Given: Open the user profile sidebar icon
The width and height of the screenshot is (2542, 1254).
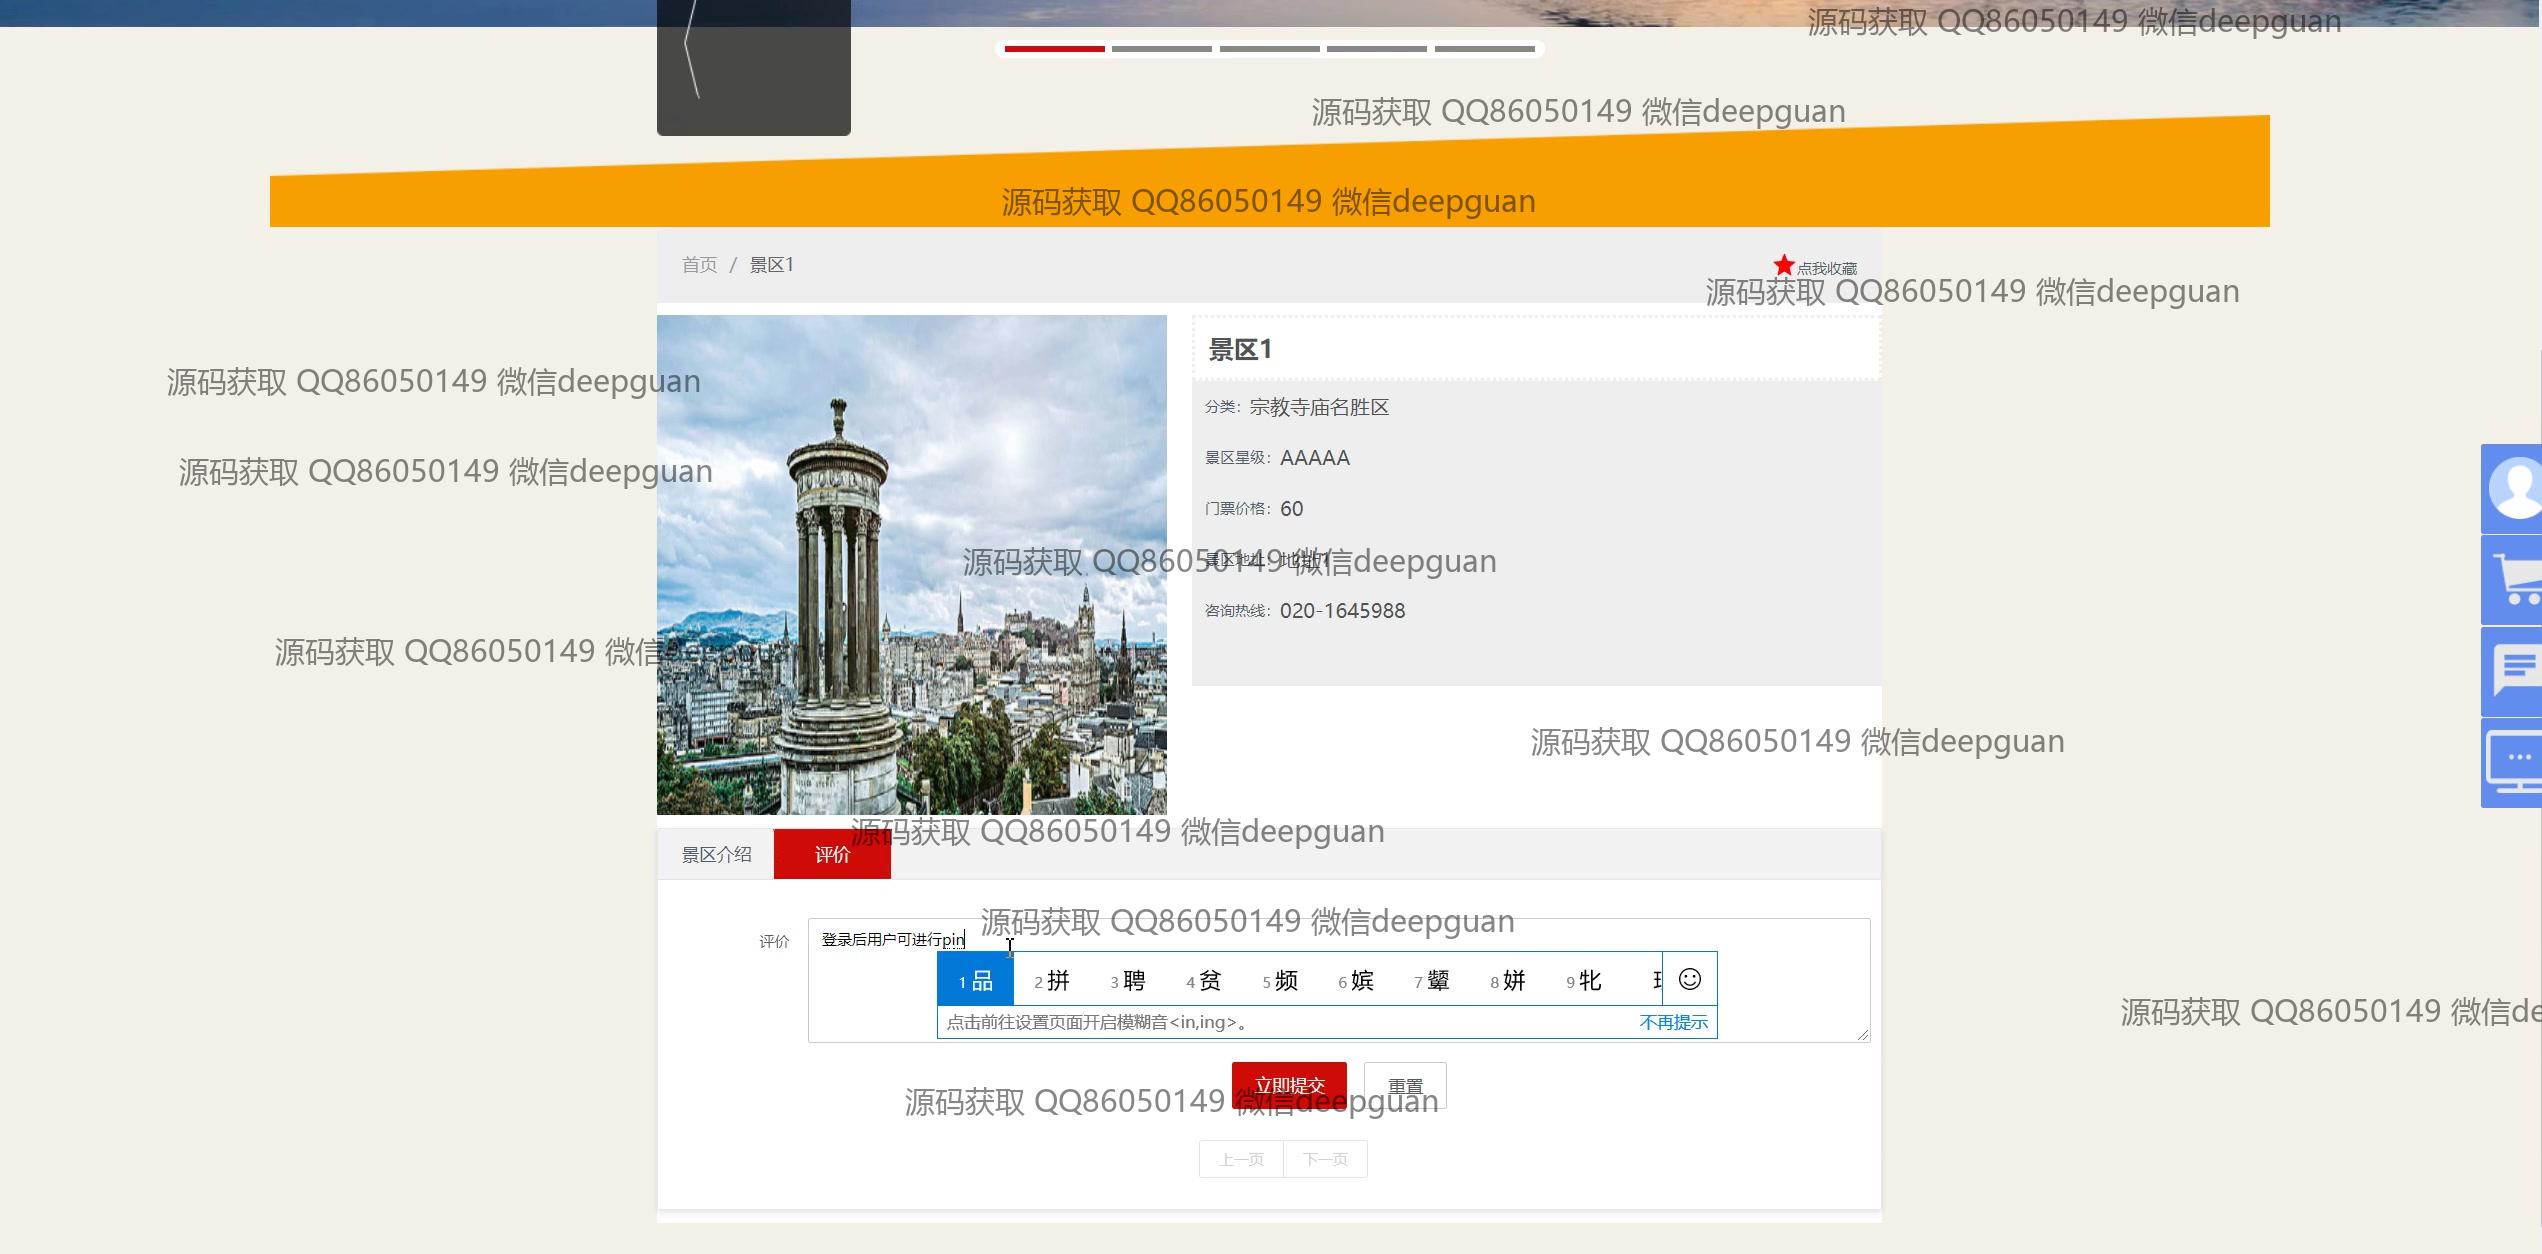Looking at the screenshot, I should 2512,489.
